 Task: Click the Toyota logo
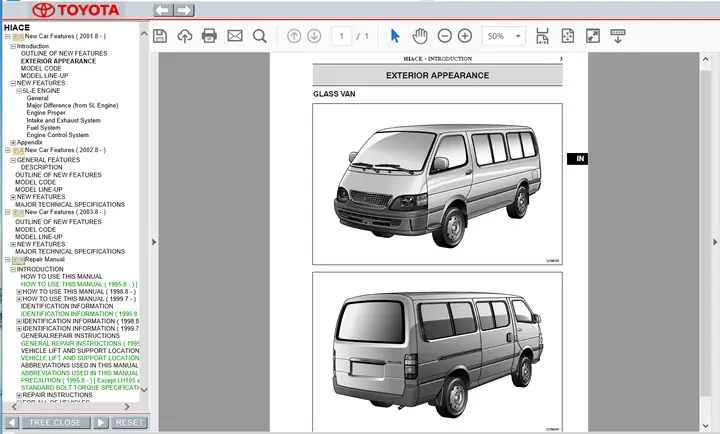pos(76,10)
